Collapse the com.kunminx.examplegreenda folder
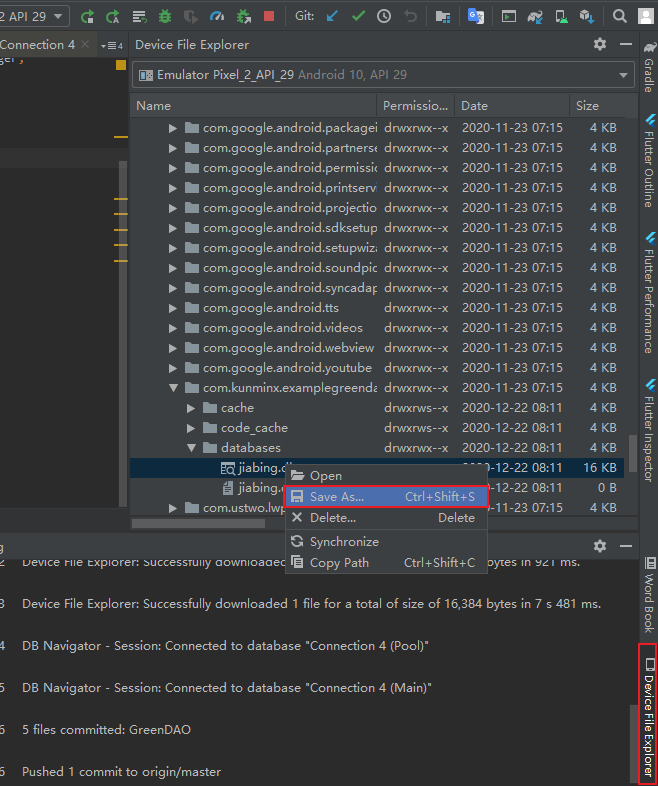 click(173, 388)
